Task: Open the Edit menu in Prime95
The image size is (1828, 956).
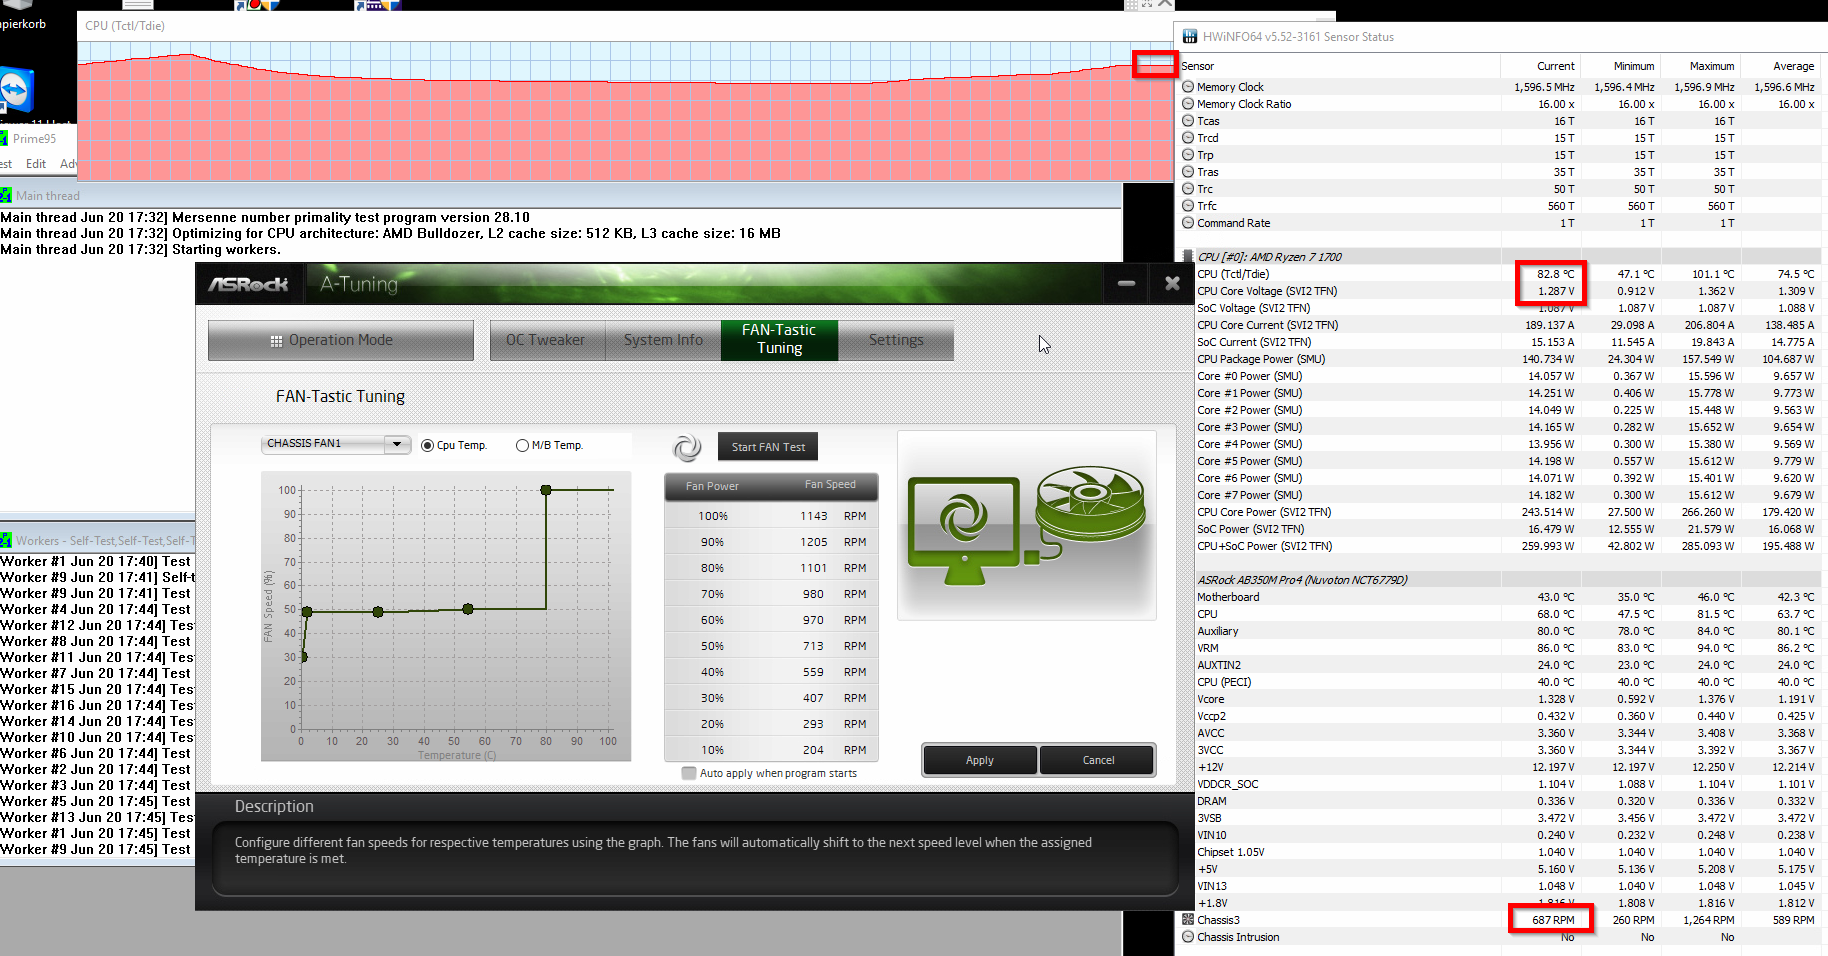Action: tap(36, 163)
